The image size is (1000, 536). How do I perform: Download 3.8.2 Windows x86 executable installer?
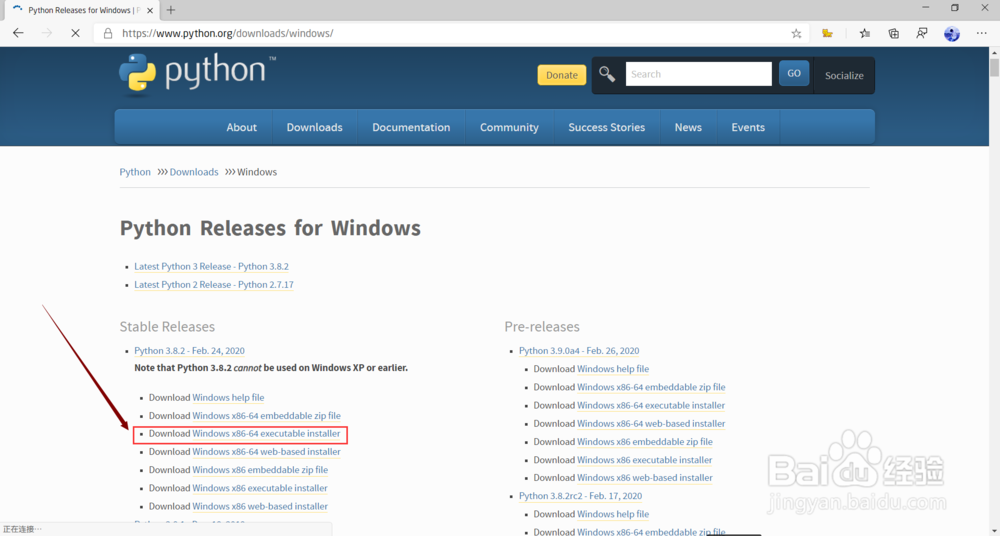260,488
